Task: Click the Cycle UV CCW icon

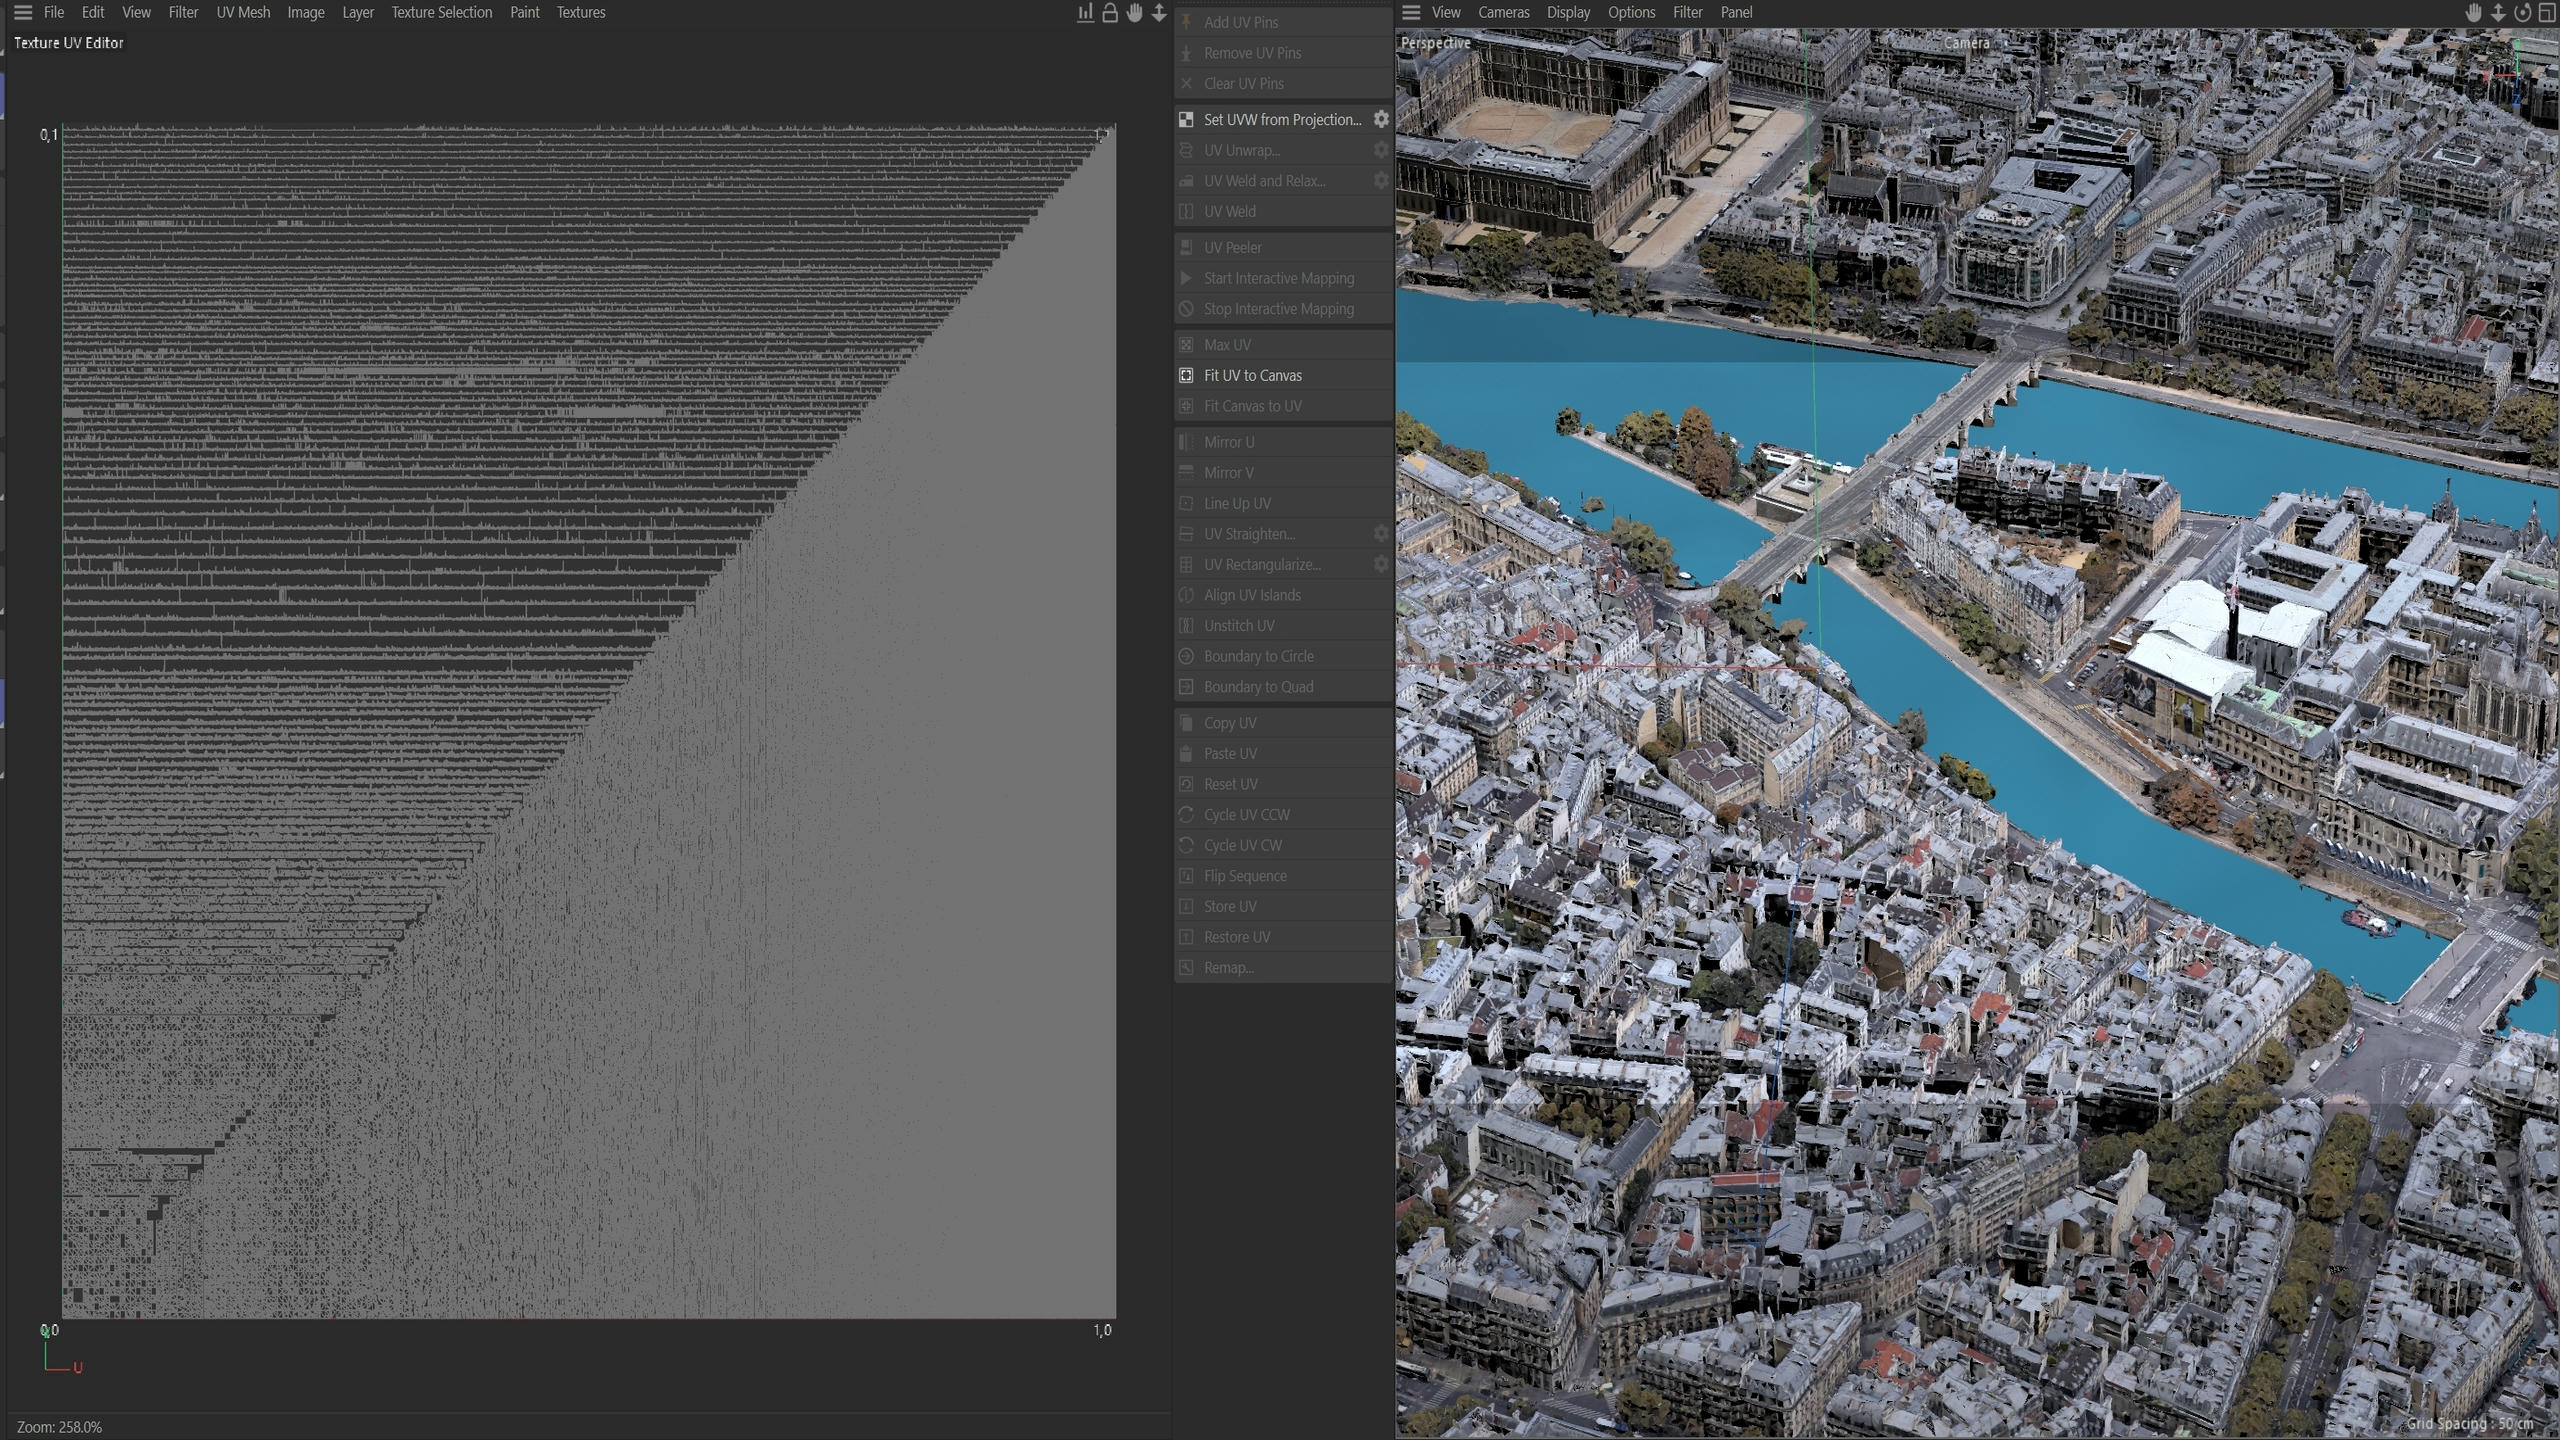Action: click(1186, 814)
